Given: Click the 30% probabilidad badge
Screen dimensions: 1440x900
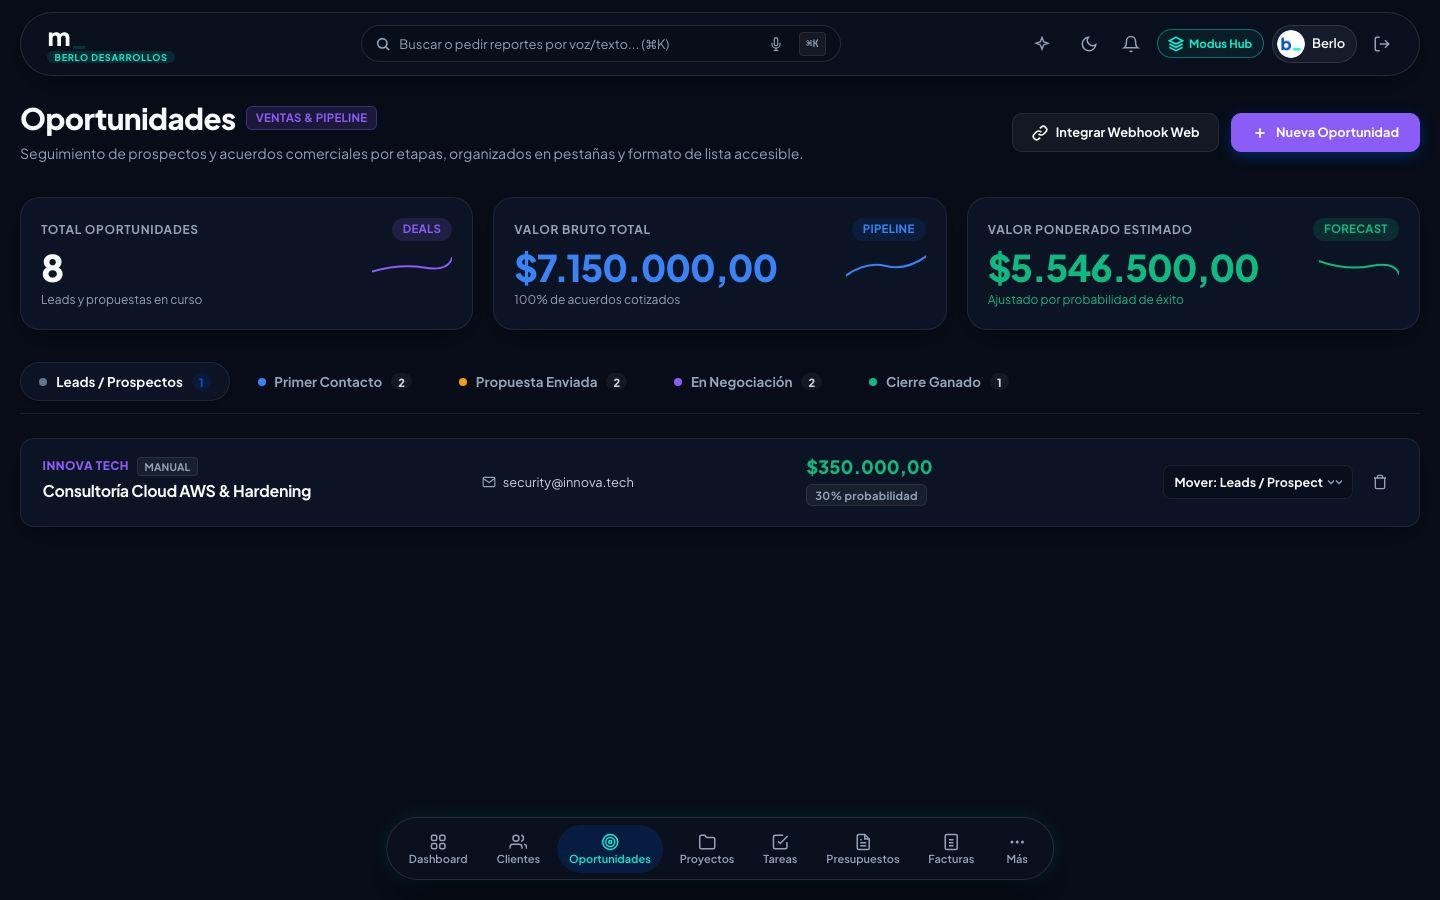Looking at the screenshot, I should tap(866, 496).
